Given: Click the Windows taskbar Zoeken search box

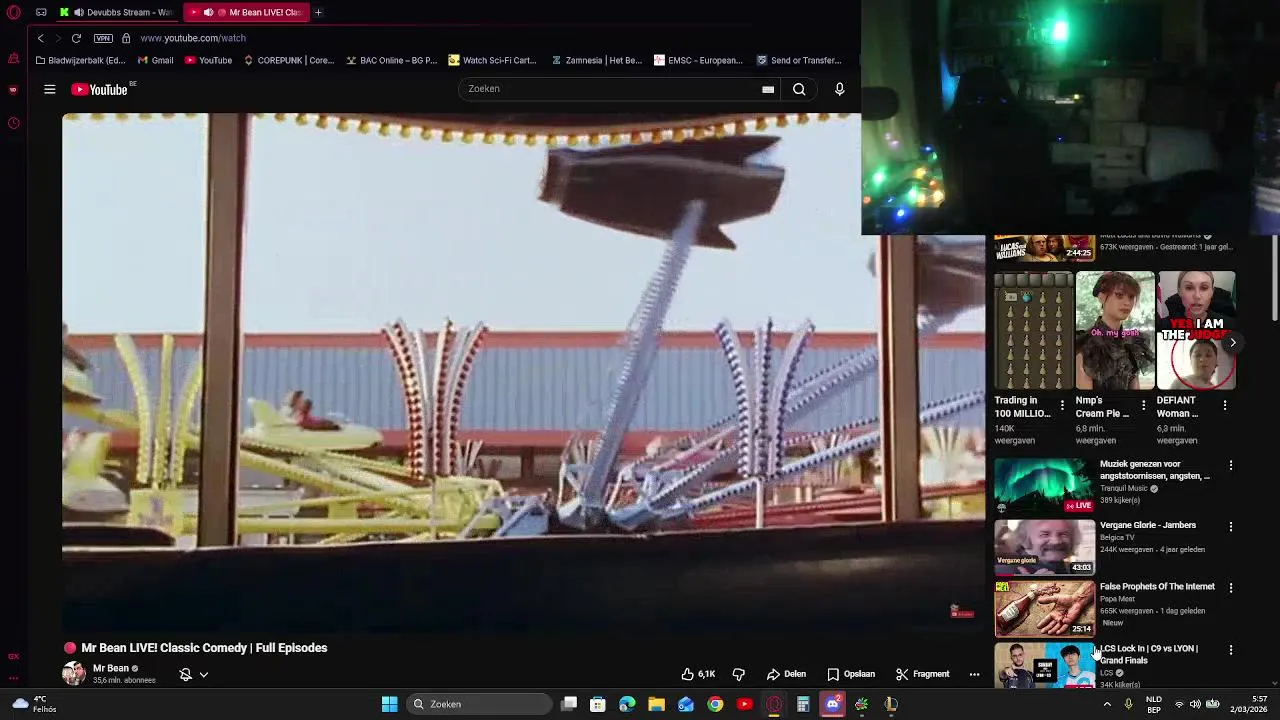Looking at the screenshot, I should tap(481, 704).
